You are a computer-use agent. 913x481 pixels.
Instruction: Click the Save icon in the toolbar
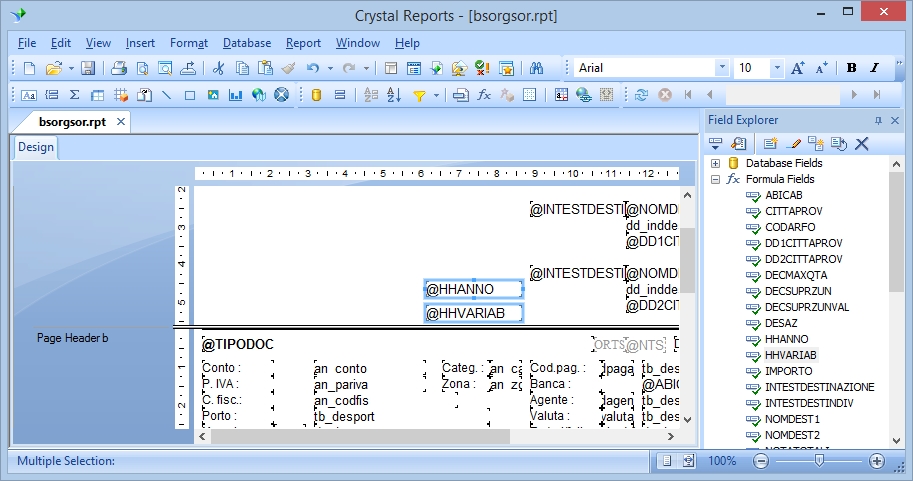point(88,68)
